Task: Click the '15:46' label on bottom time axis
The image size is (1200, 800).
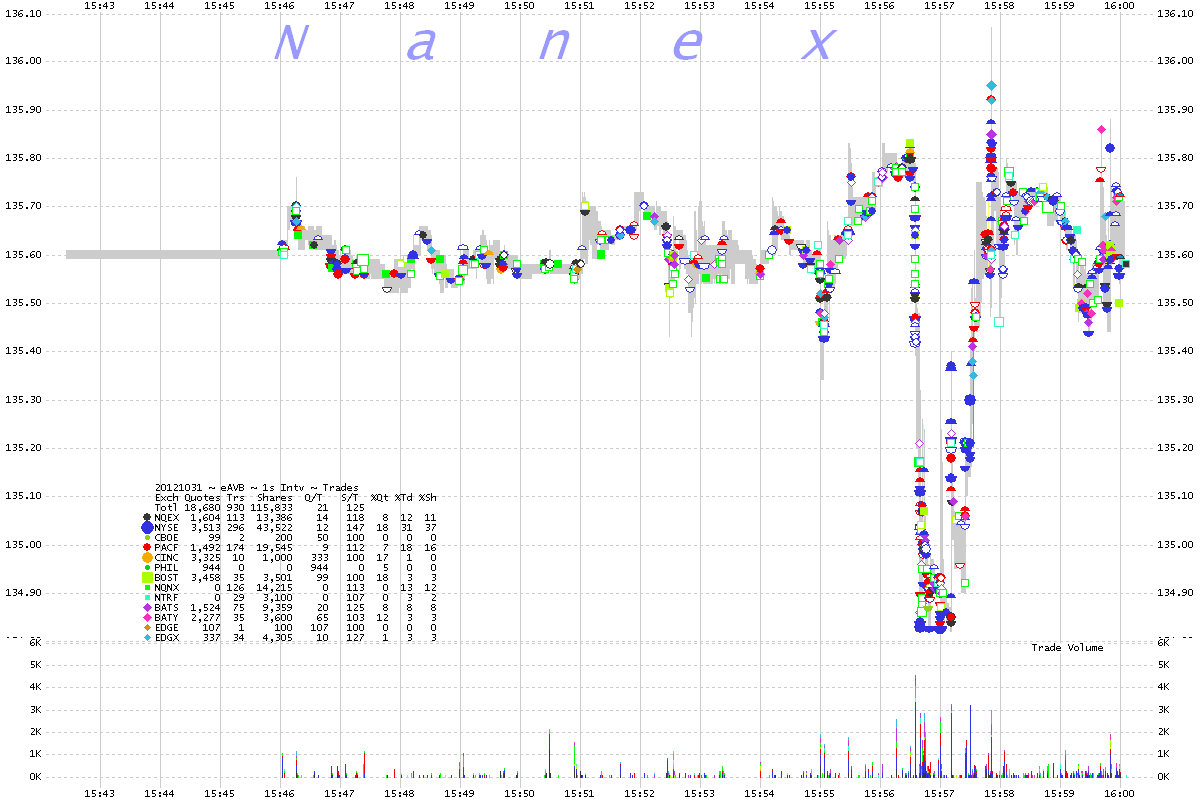Action: pyautogui.click(x=280, y=792)
